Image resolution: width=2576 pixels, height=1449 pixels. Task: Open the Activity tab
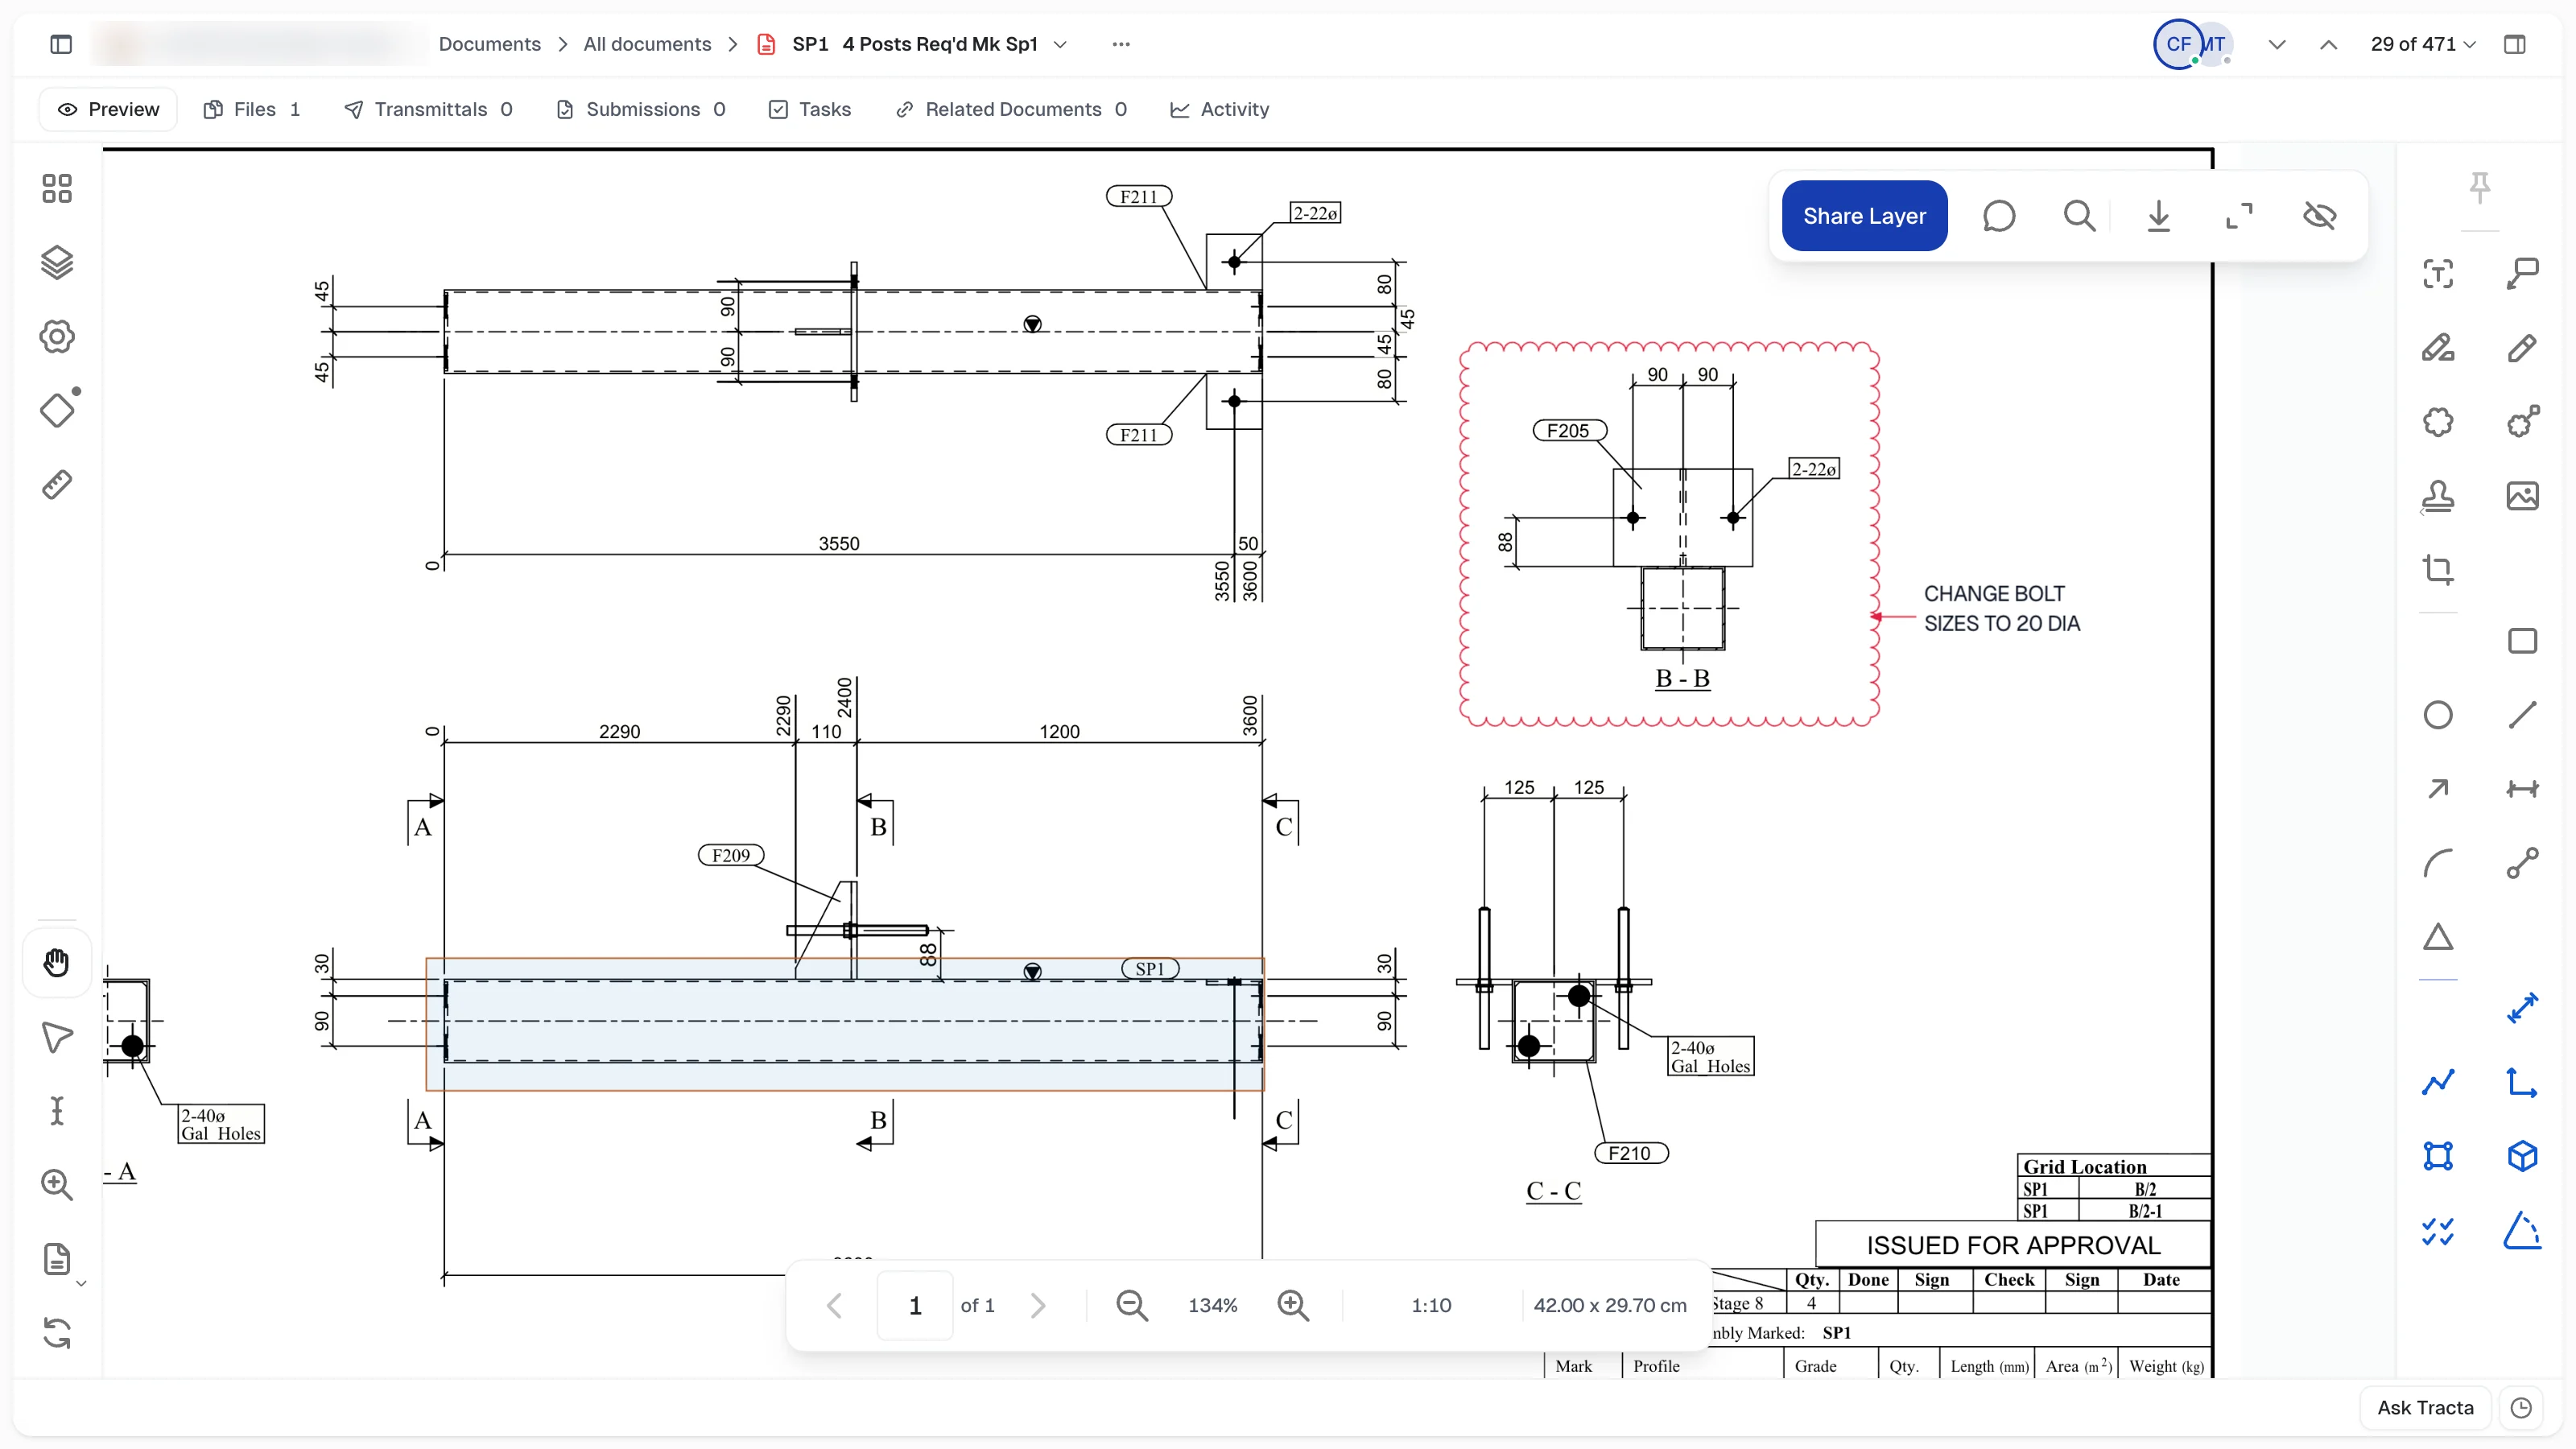pyautogui.click(x=1220, y=109)
